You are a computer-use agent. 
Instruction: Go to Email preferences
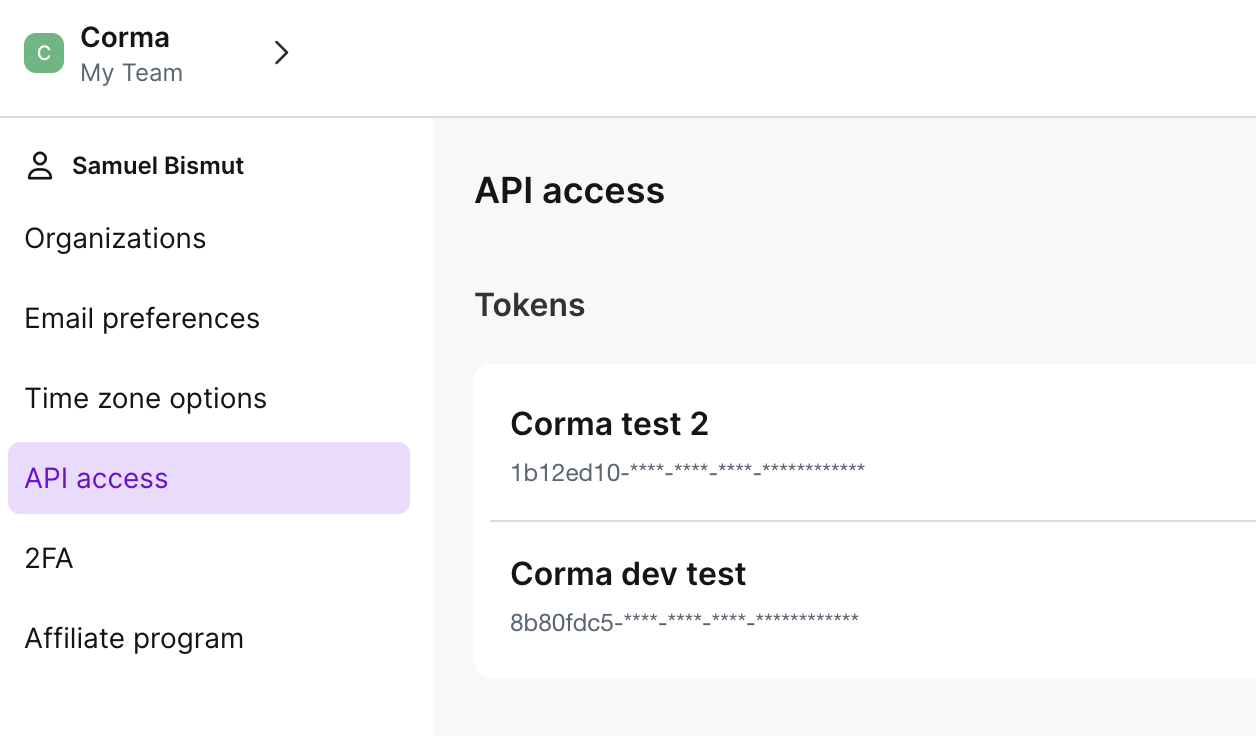(142, 319)
